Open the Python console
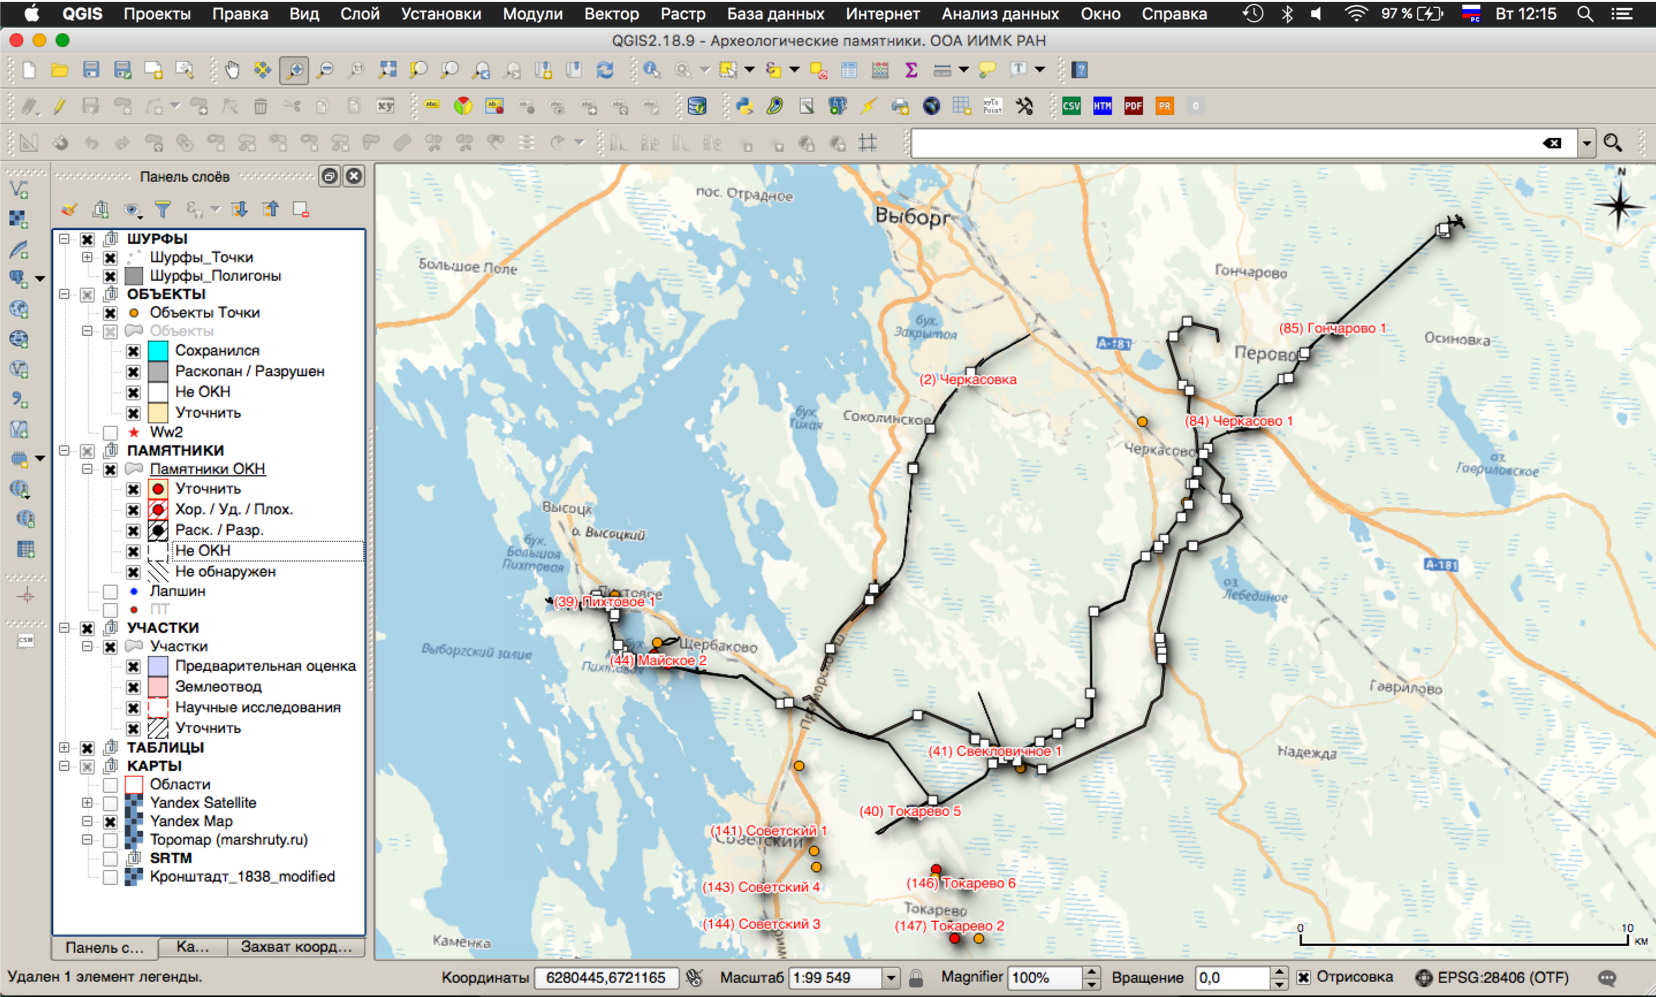 (x=744, y=106)
